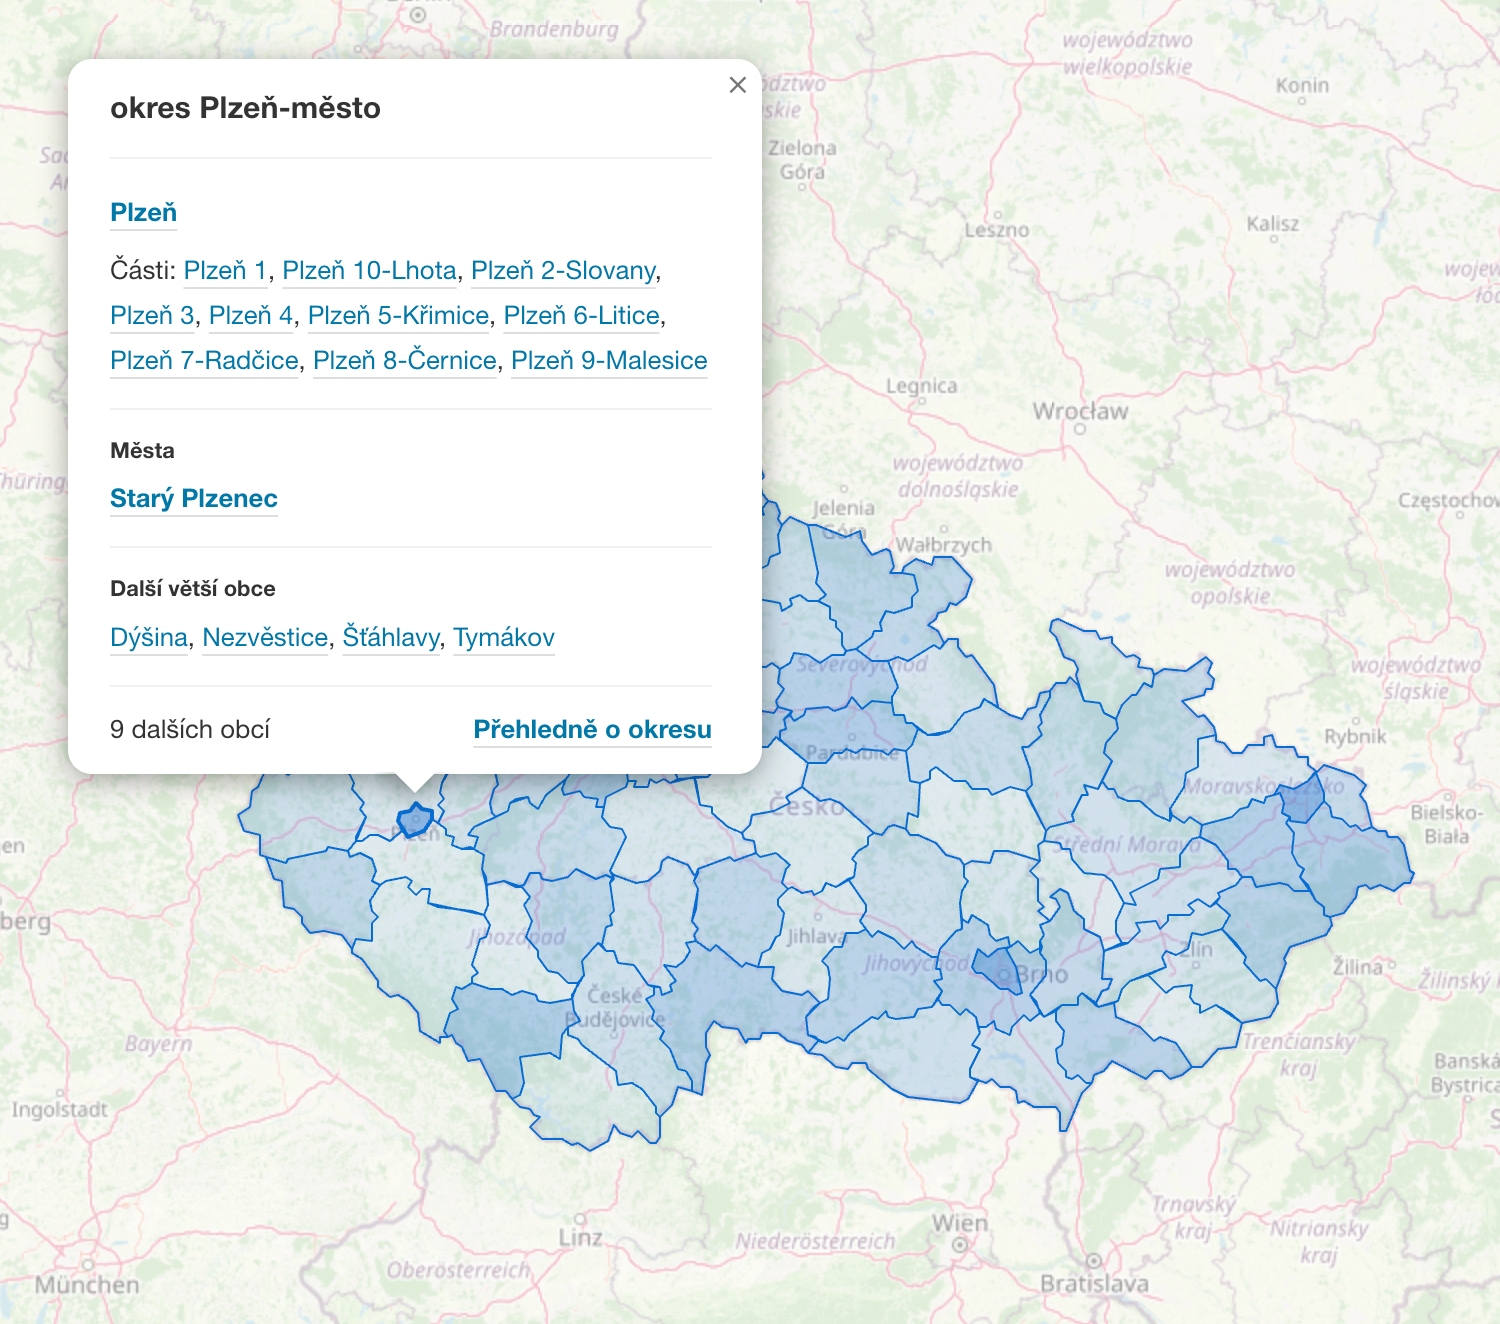Image resolution: width=1500 pixels, height=1324 pixels.
Task: Select the Plzeň 10-Lhota link
Action: pos(369,271)
